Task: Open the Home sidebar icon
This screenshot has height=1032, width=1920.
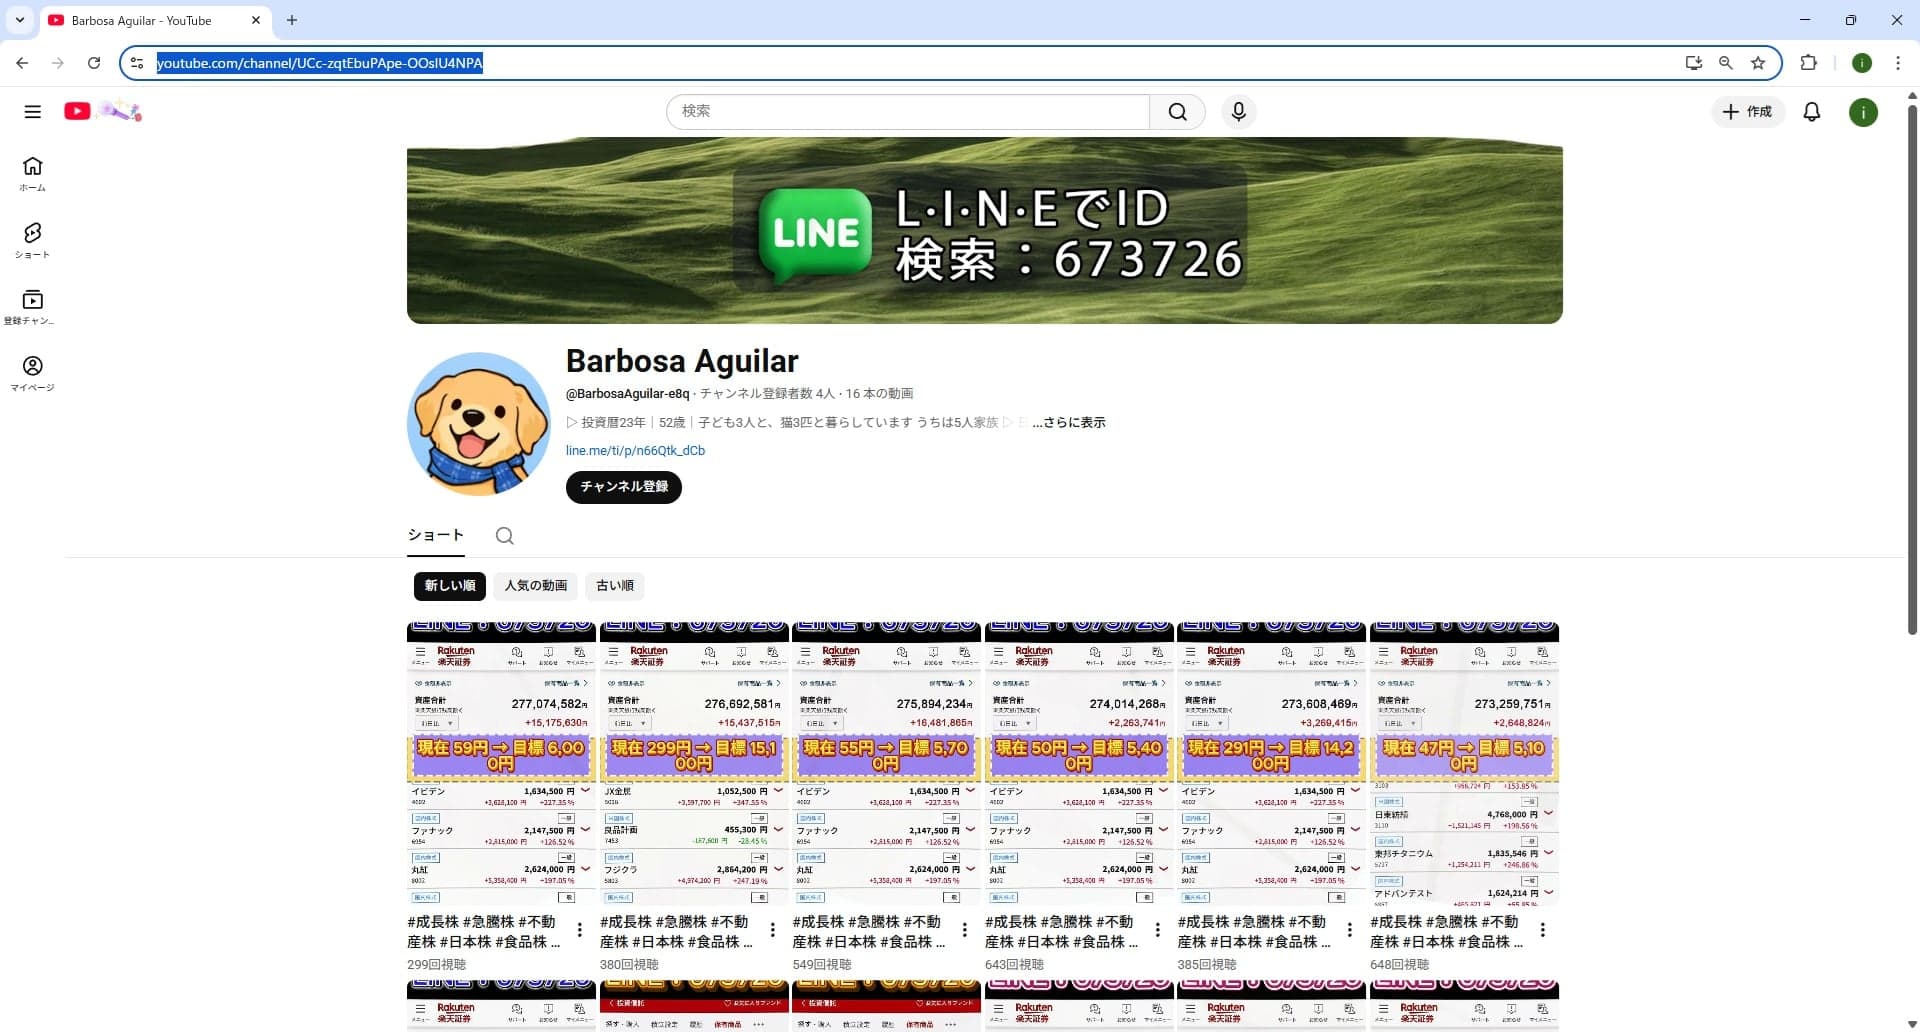Action: click(x=33, y=174)
